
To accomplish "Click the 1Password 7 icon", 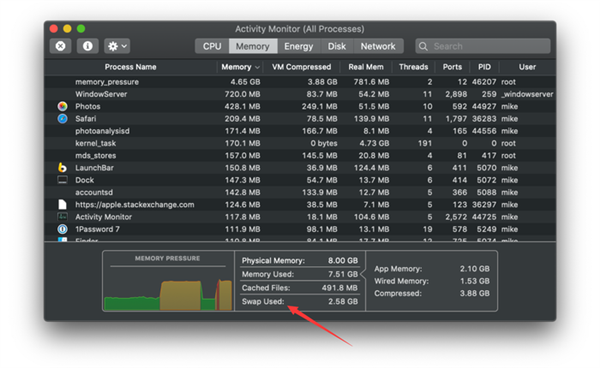I will coord(62,229).
